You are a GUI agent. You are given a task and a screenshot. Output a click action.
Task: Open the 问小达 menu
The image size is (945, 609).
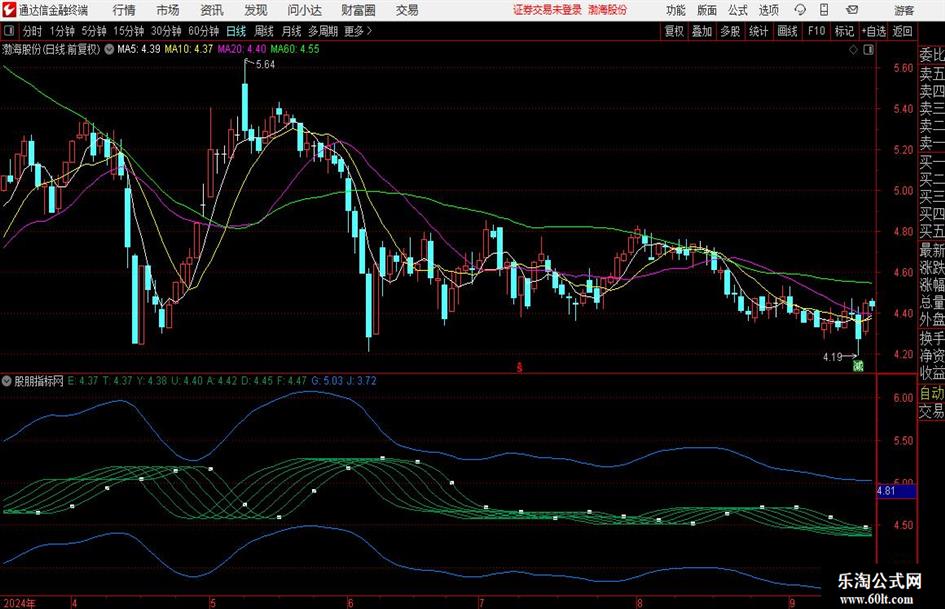(304, 10)
